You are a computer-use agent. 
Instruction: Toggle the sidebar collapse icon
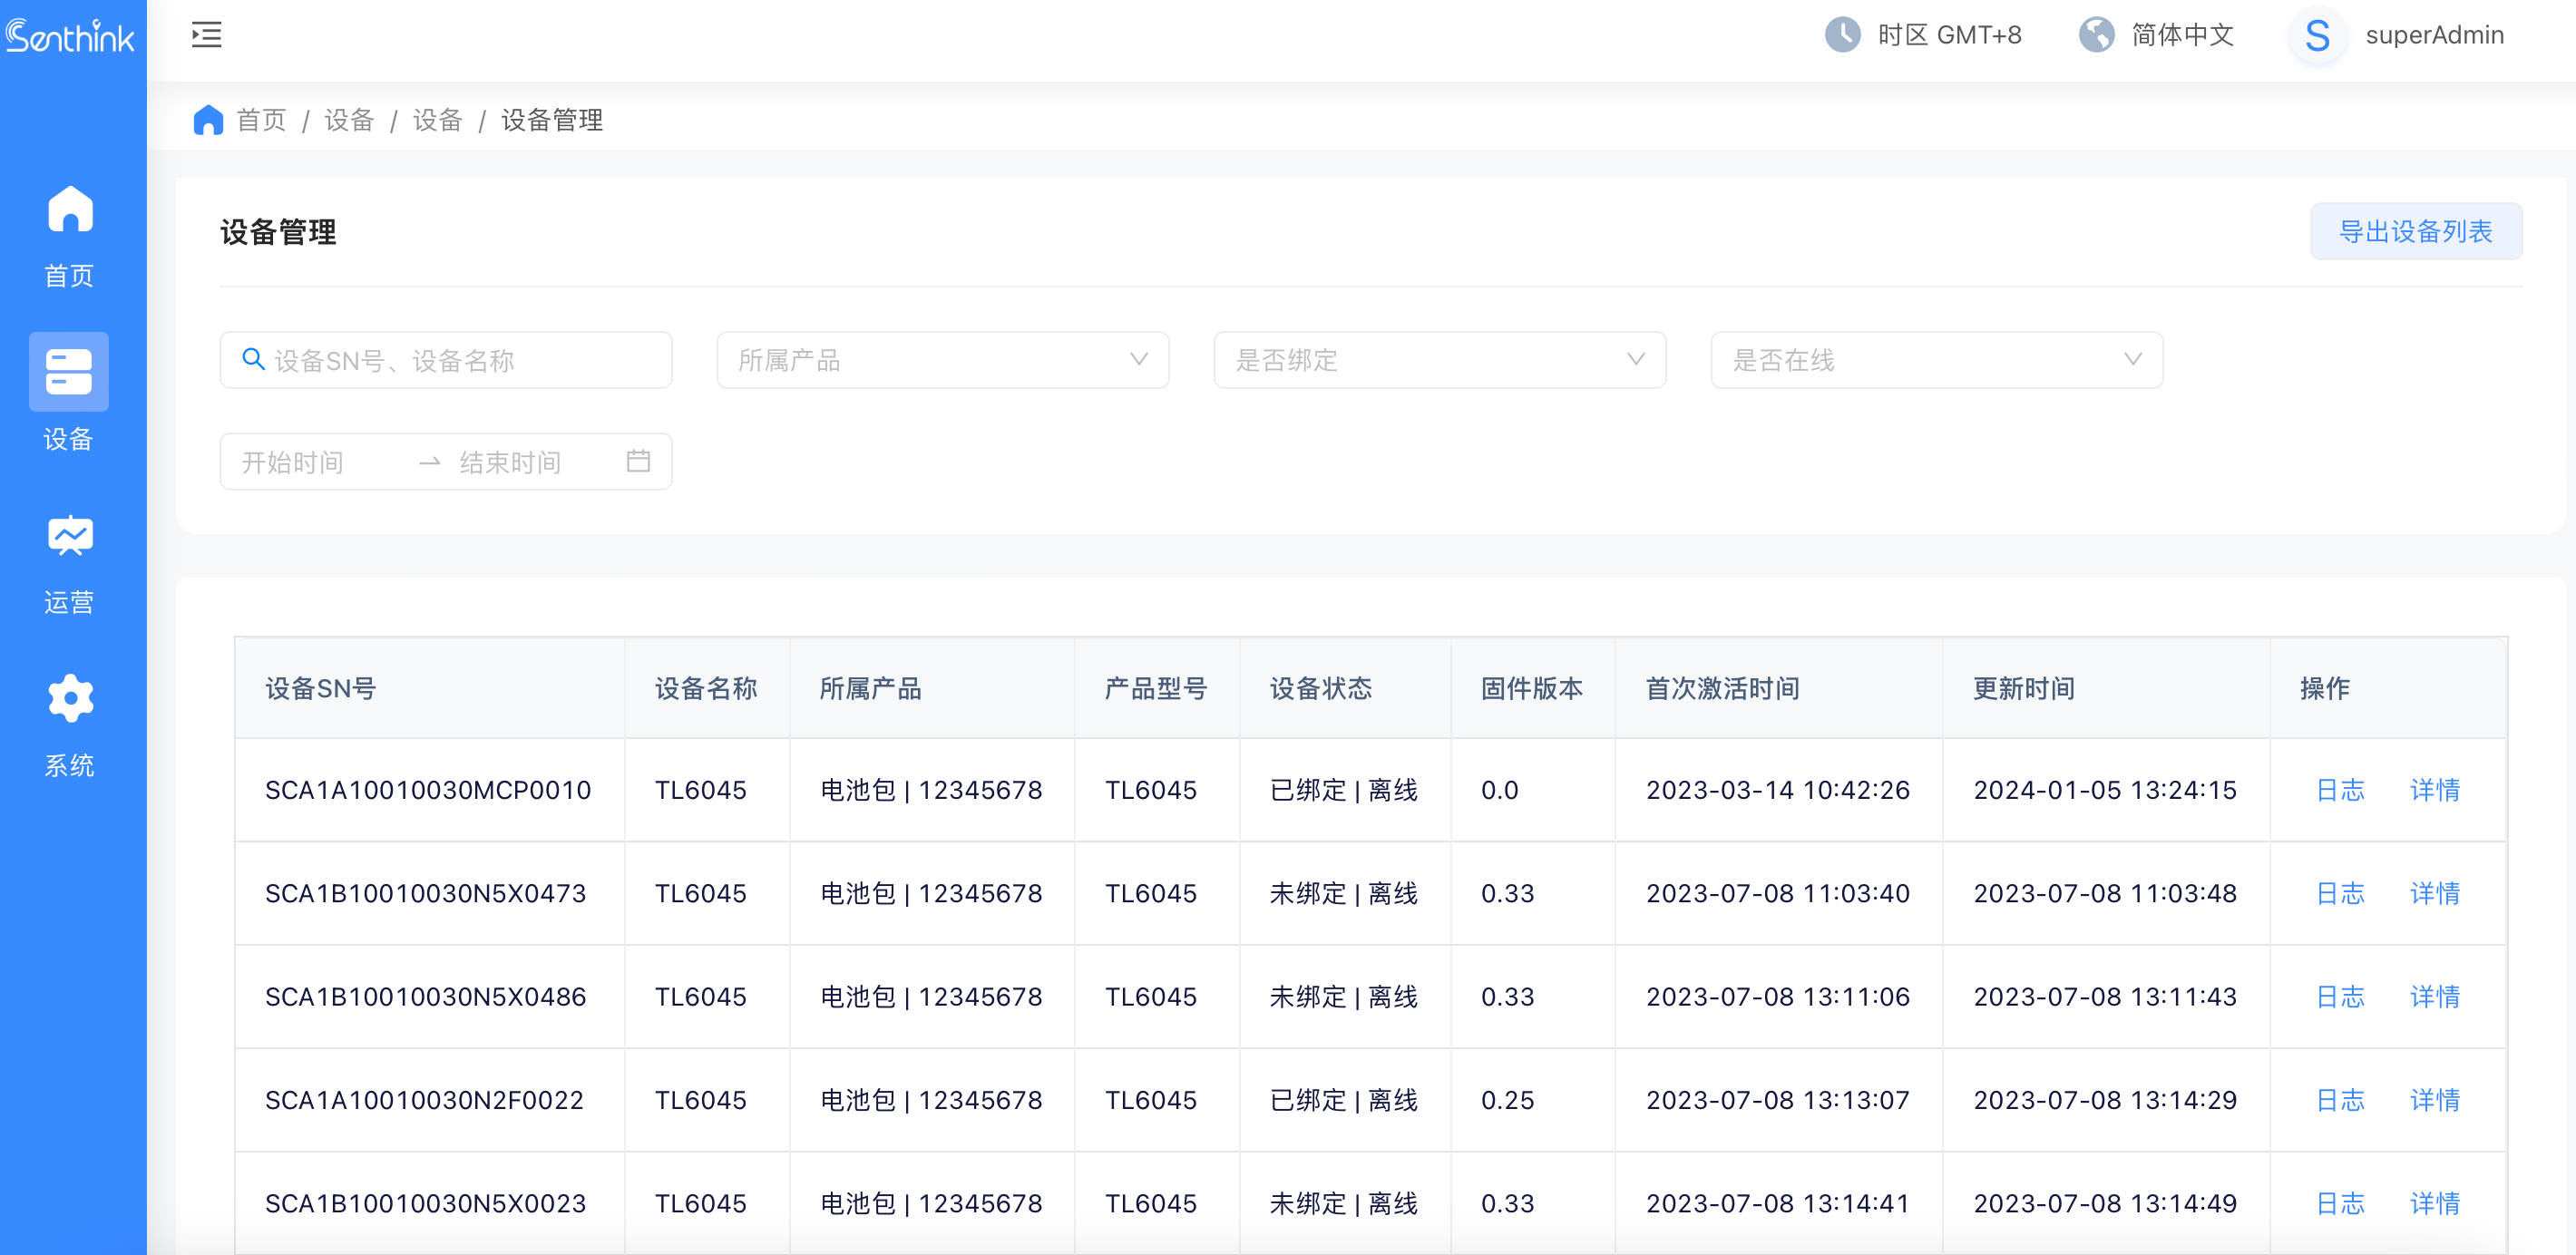207,35
